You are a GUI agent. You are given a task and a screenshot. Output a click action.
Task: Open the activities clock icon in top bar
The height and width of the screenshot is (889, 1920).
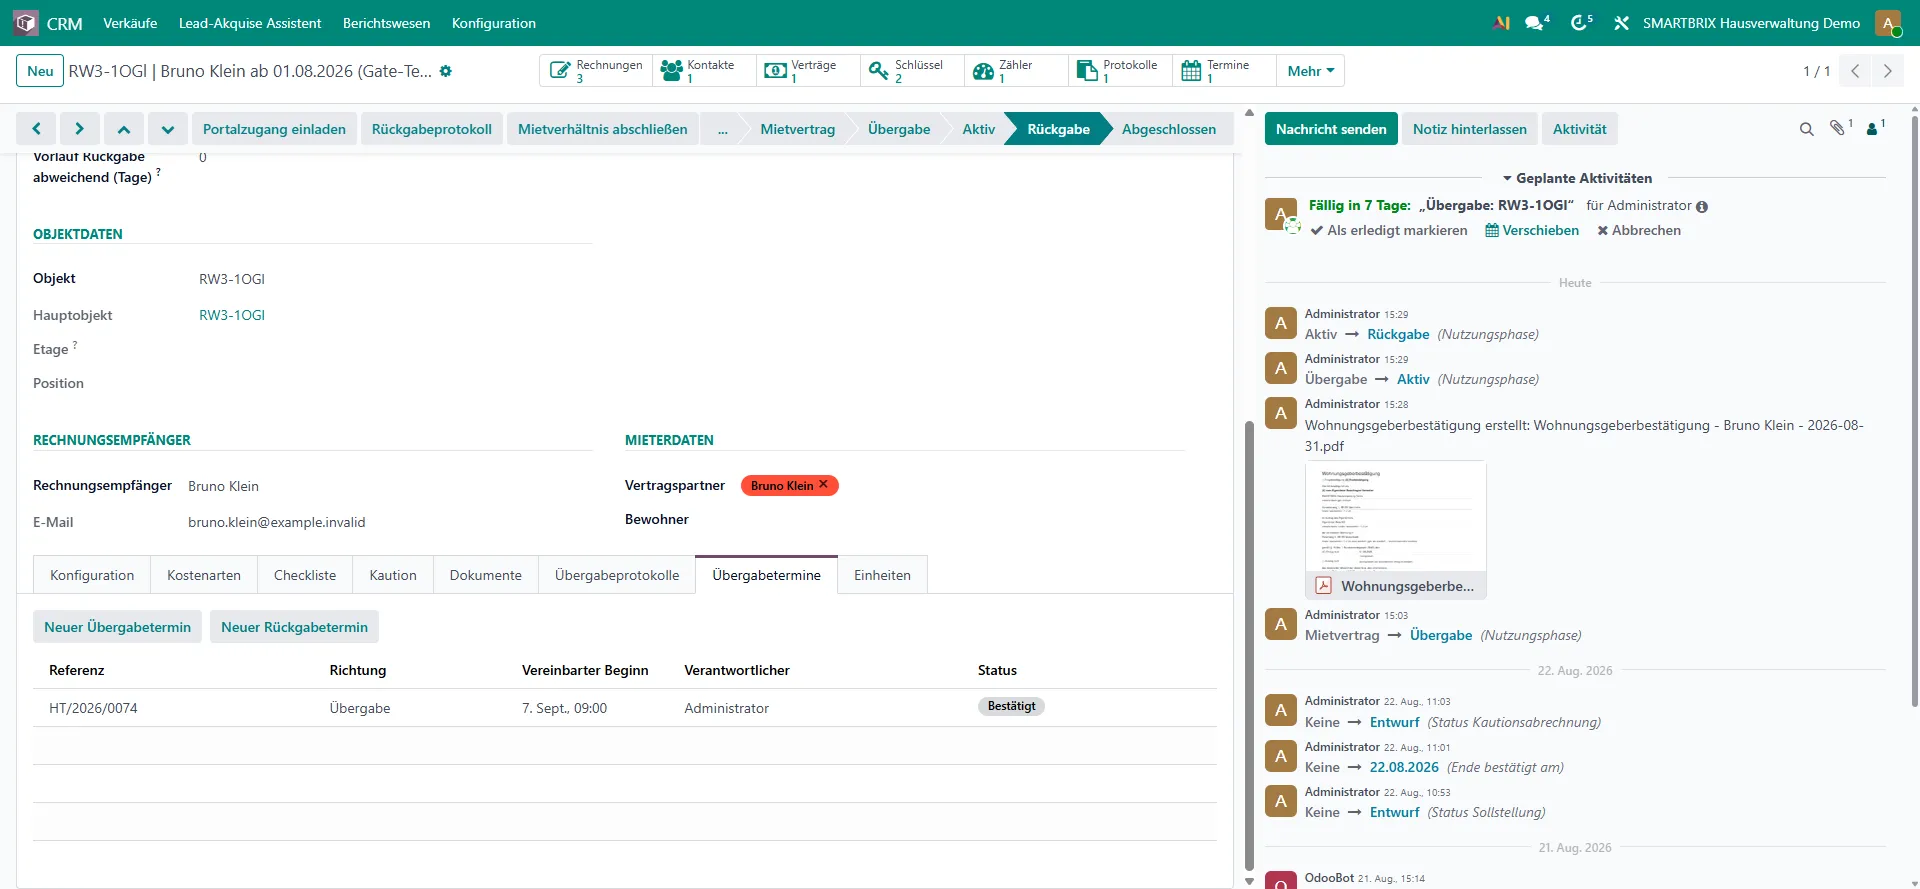(x=1581, y=23)
